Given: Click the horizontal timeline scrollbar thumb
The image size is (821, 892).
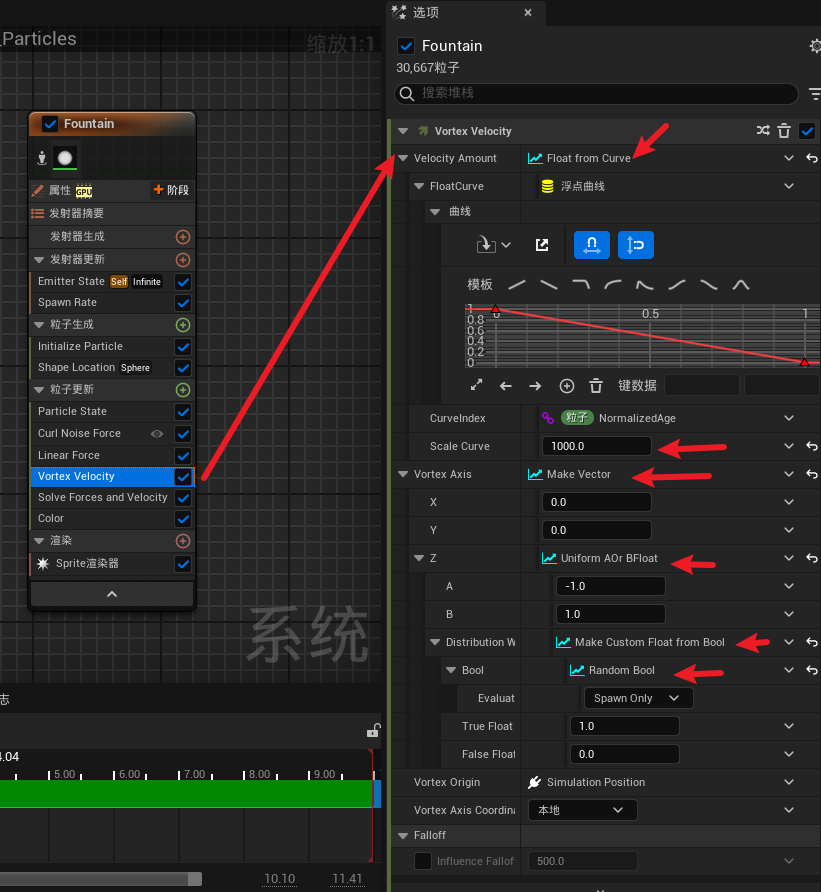Looking at the screenshot, I should click(101, 879).
